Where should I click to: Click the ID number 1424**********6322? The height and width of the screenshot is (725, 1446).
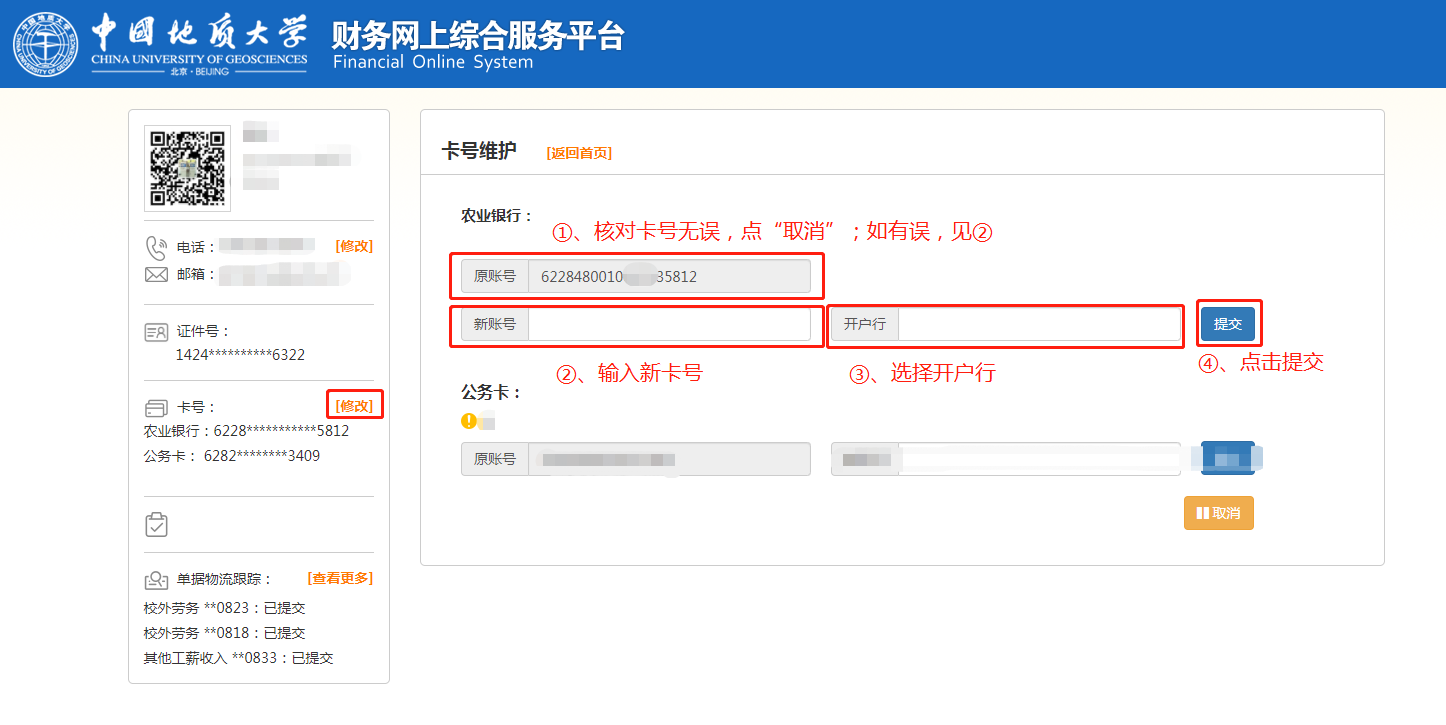(240, 355)
